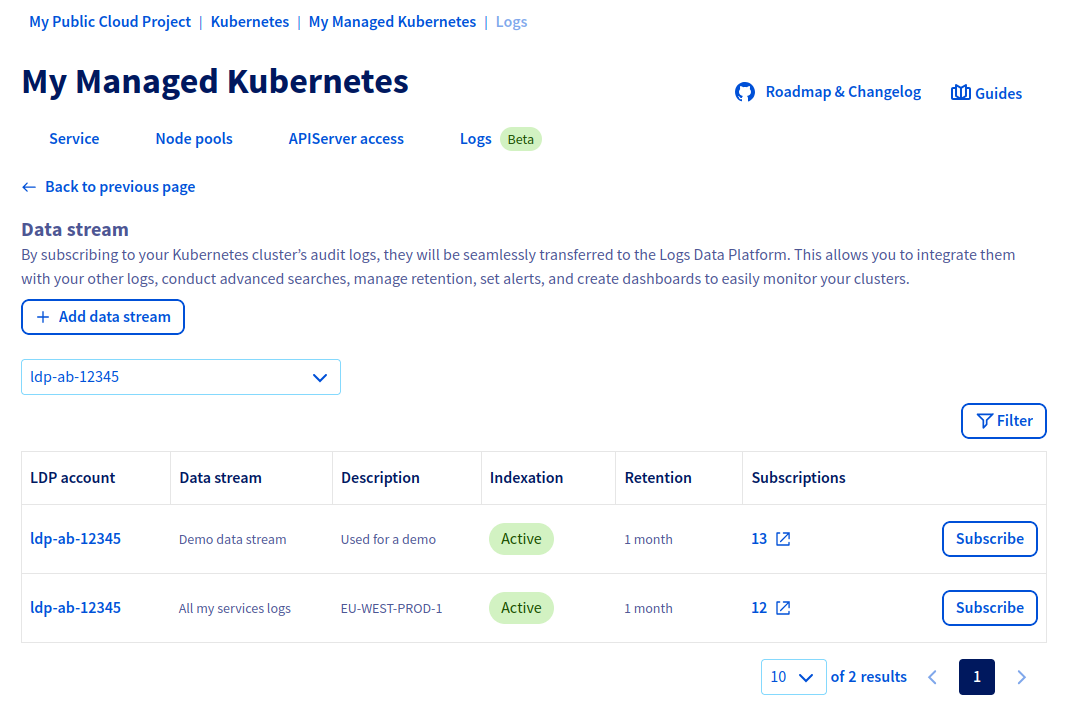The width and height of the screenshot is (1079, 722).
Task: Open the APIServer access tab
Action: click(346, 139)
